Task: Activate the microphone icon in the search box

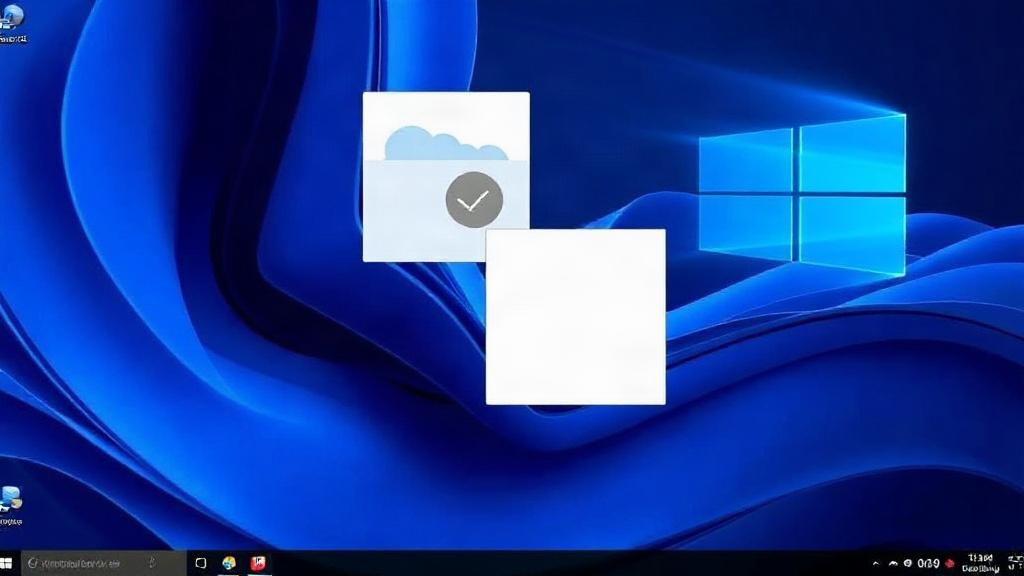Action: [152, 562]
